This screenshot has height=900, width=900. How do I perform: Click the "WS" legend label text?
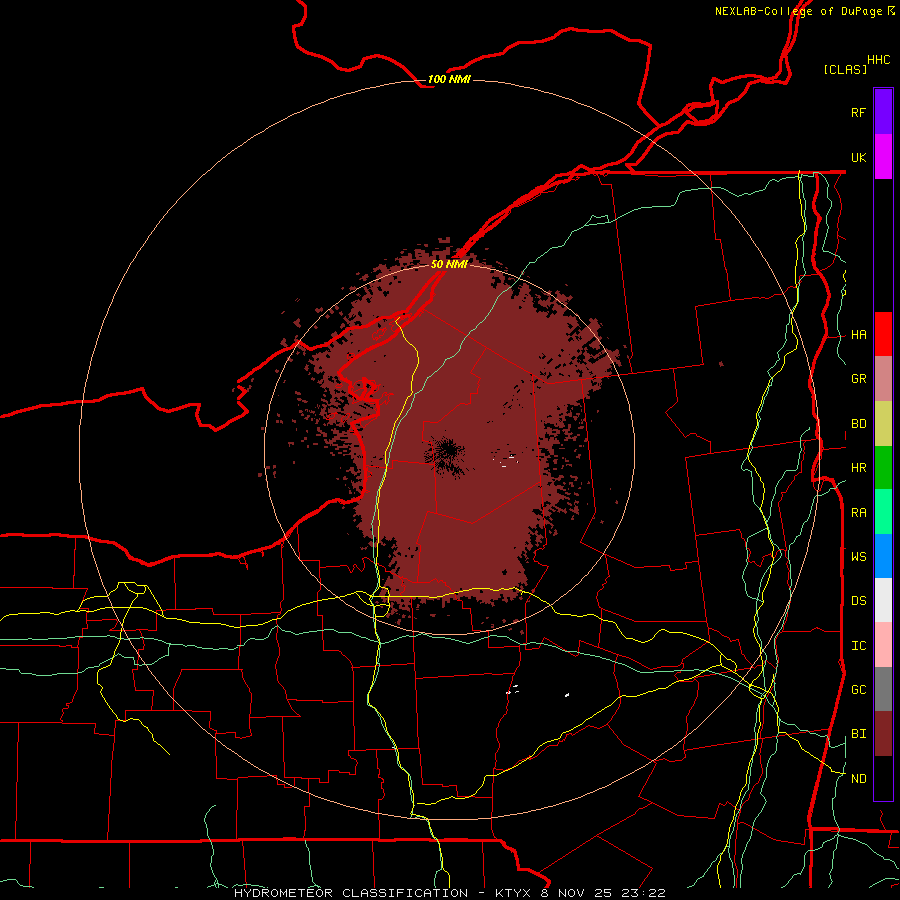(x=859, y=557)
